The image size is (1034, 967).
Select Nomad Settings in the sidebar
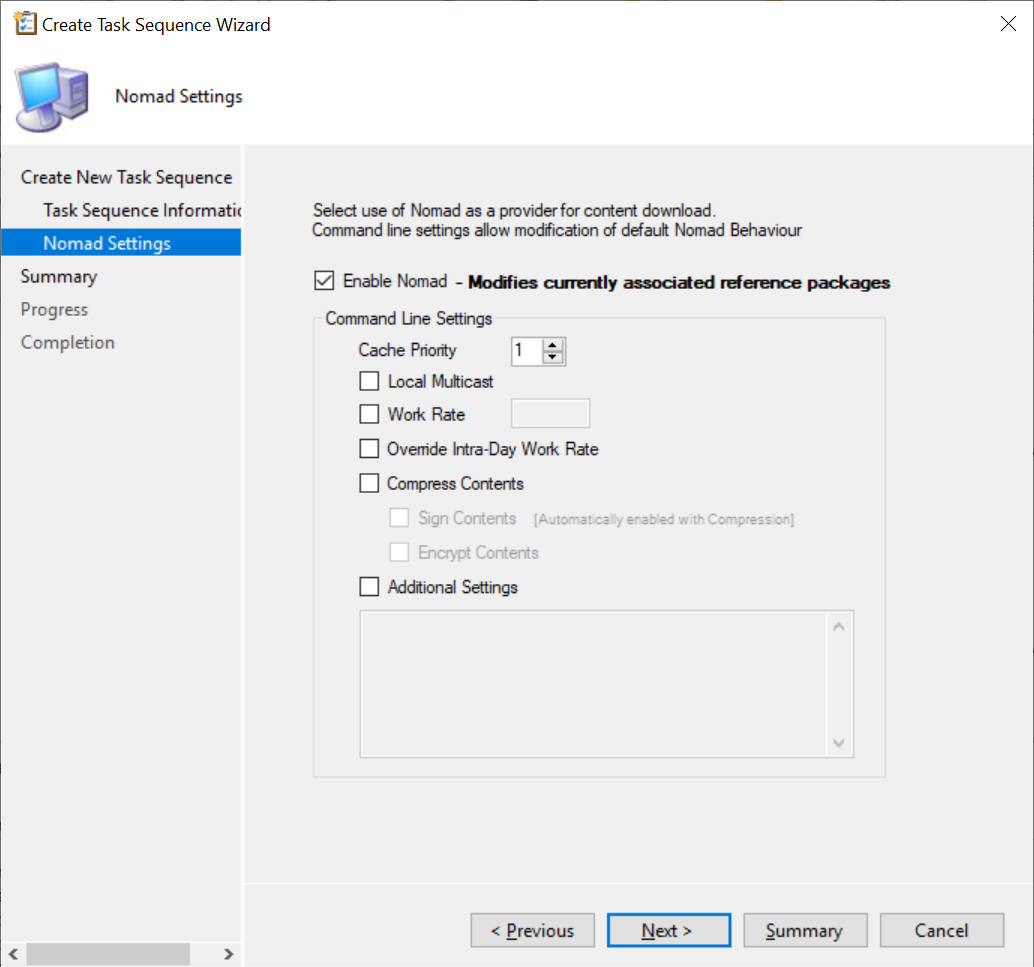click(x=107, y=243)
